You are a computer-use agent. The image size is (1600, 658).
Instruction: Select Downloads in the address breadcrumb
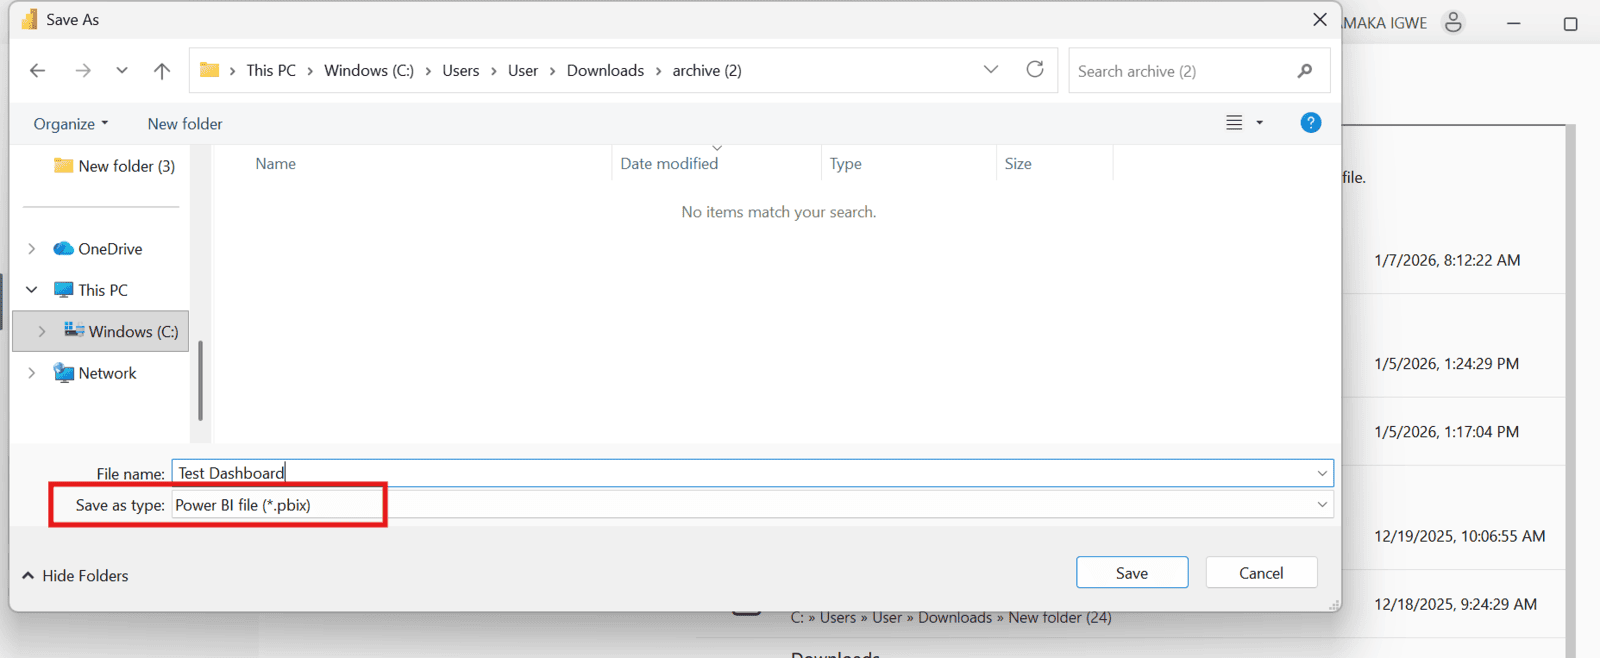605,70
